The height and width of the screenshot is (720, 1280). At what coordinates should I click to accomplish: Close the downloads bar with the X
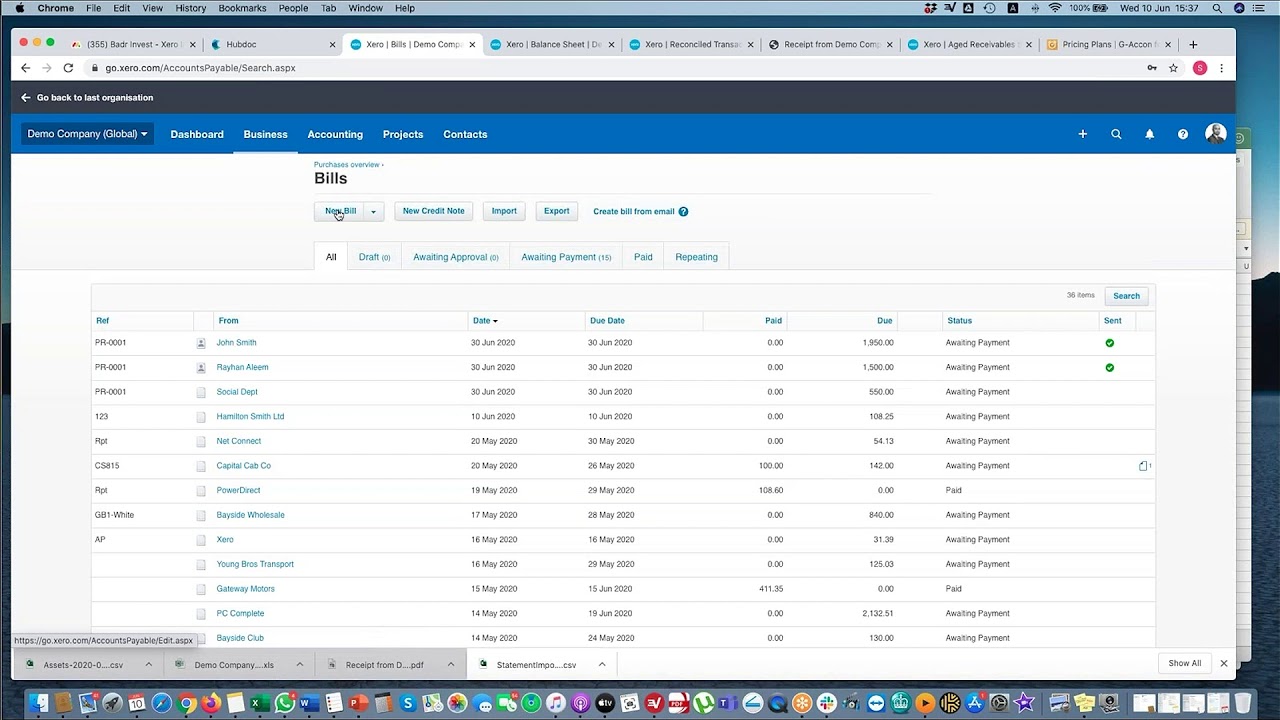[1223, 663]
